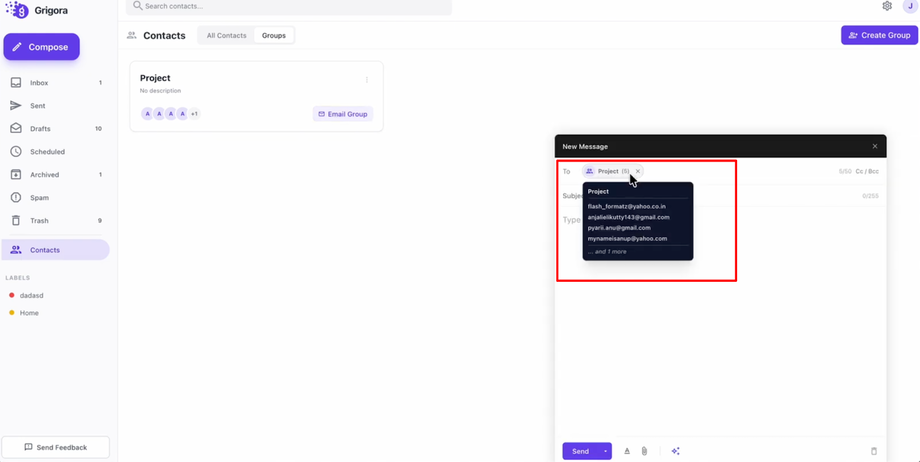
Task: Click the Send button
Action: point(580,451)
